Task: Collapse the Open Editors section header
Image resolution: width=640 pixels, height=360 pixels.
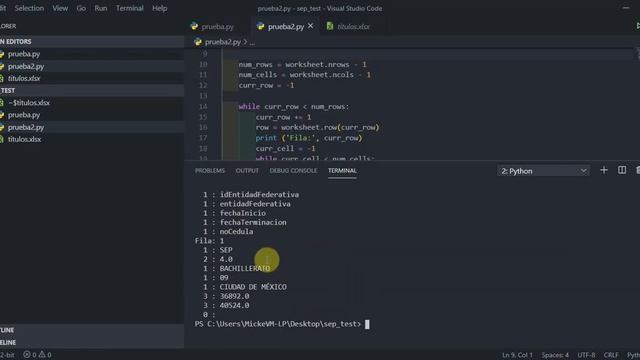Action: pyautogui.click(x=92, y=42)
